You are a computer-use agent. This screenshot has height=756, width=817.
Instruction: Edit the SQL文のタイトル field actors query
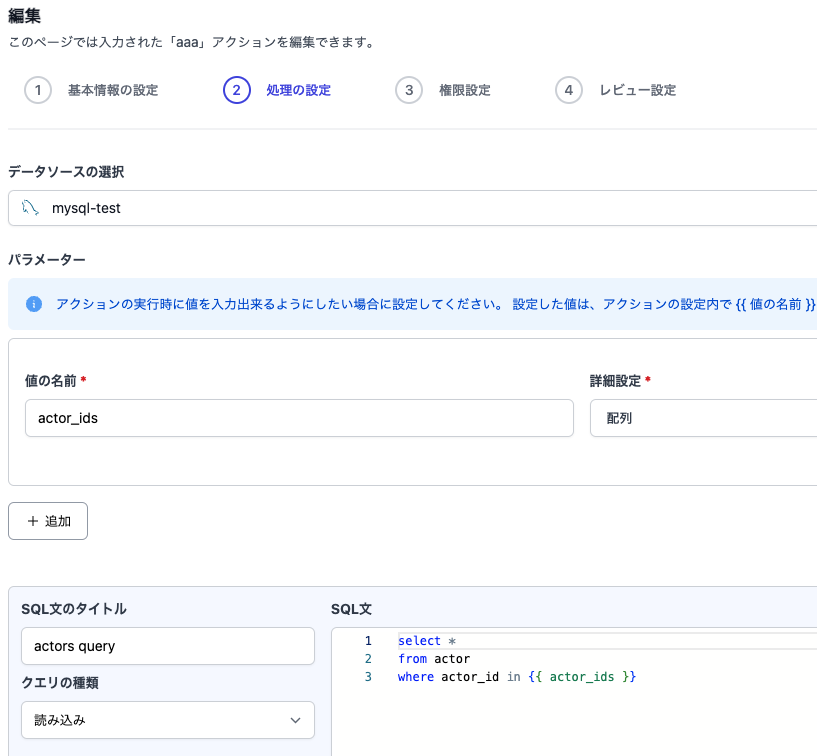(168, 646)
